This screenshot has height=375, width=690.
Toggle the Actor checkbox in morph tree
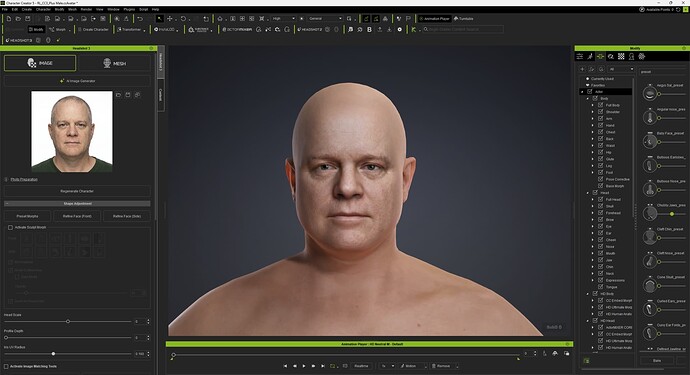pos(590,92)
